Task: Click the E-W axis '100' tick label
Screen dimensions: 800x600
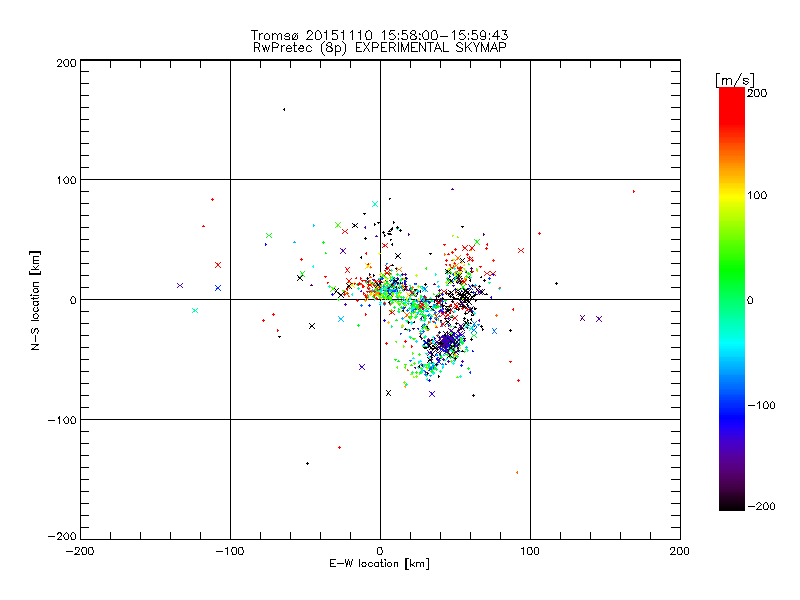Action: [x=530, y=551]
